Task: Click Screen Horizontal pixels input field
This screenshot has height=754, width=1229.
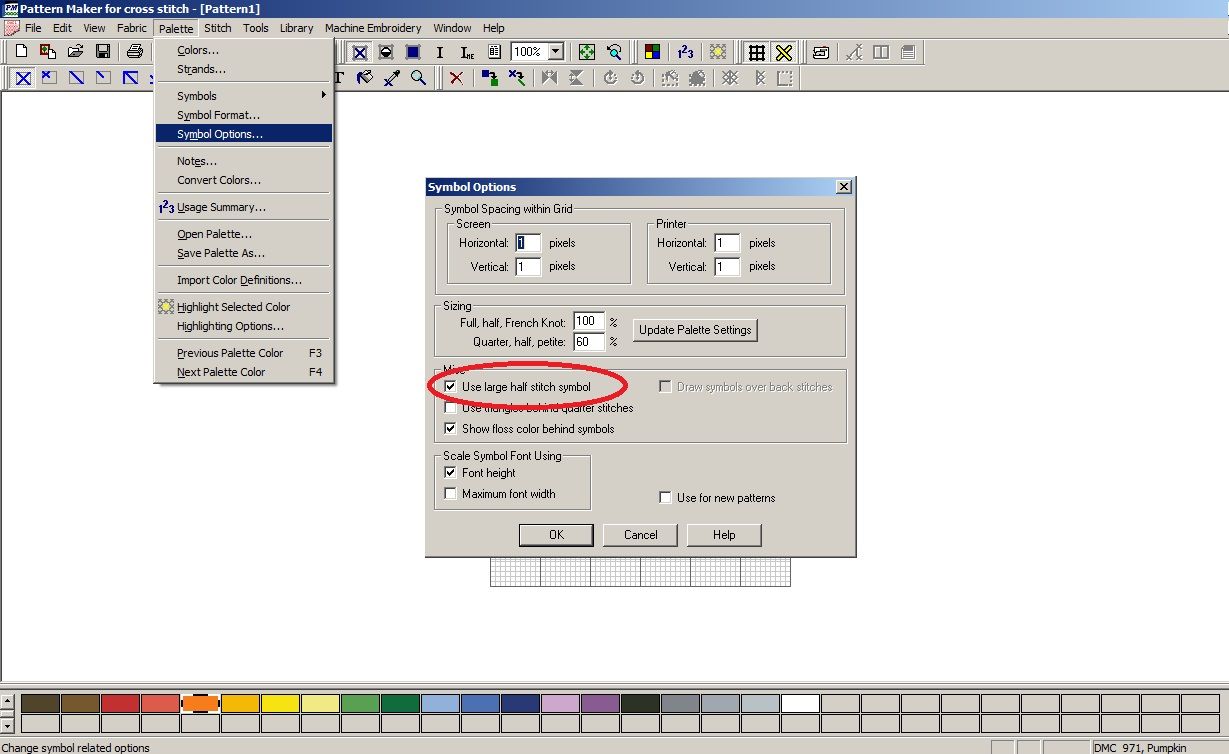Action: [528, 243]
